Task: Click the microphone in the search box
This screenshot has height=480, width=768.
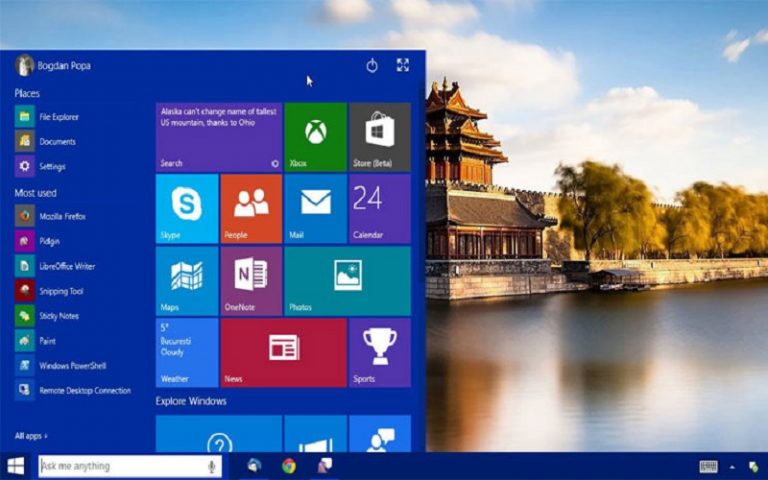Action: [212, 466]
